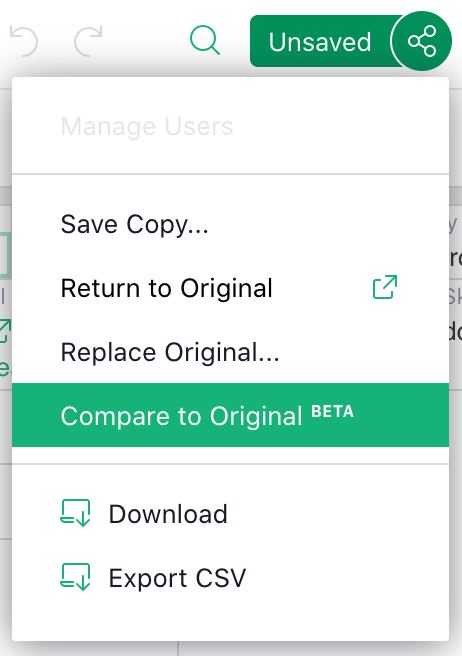Image resolution: width=462 pixels, height=656 pixels.
Task: Select the Download menu label
Action: coord(168,514)
